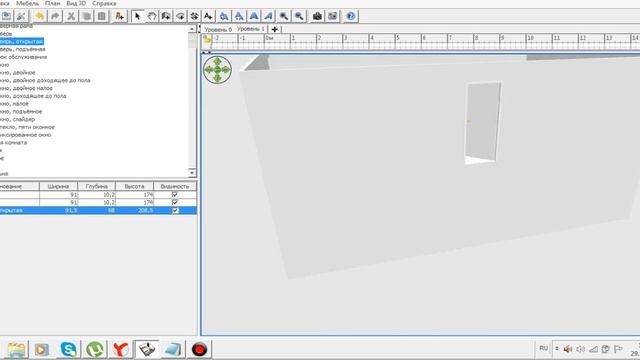Sort furniture by Видимость column header
Viewport: 640px width, 360px height.
(175, 186)
